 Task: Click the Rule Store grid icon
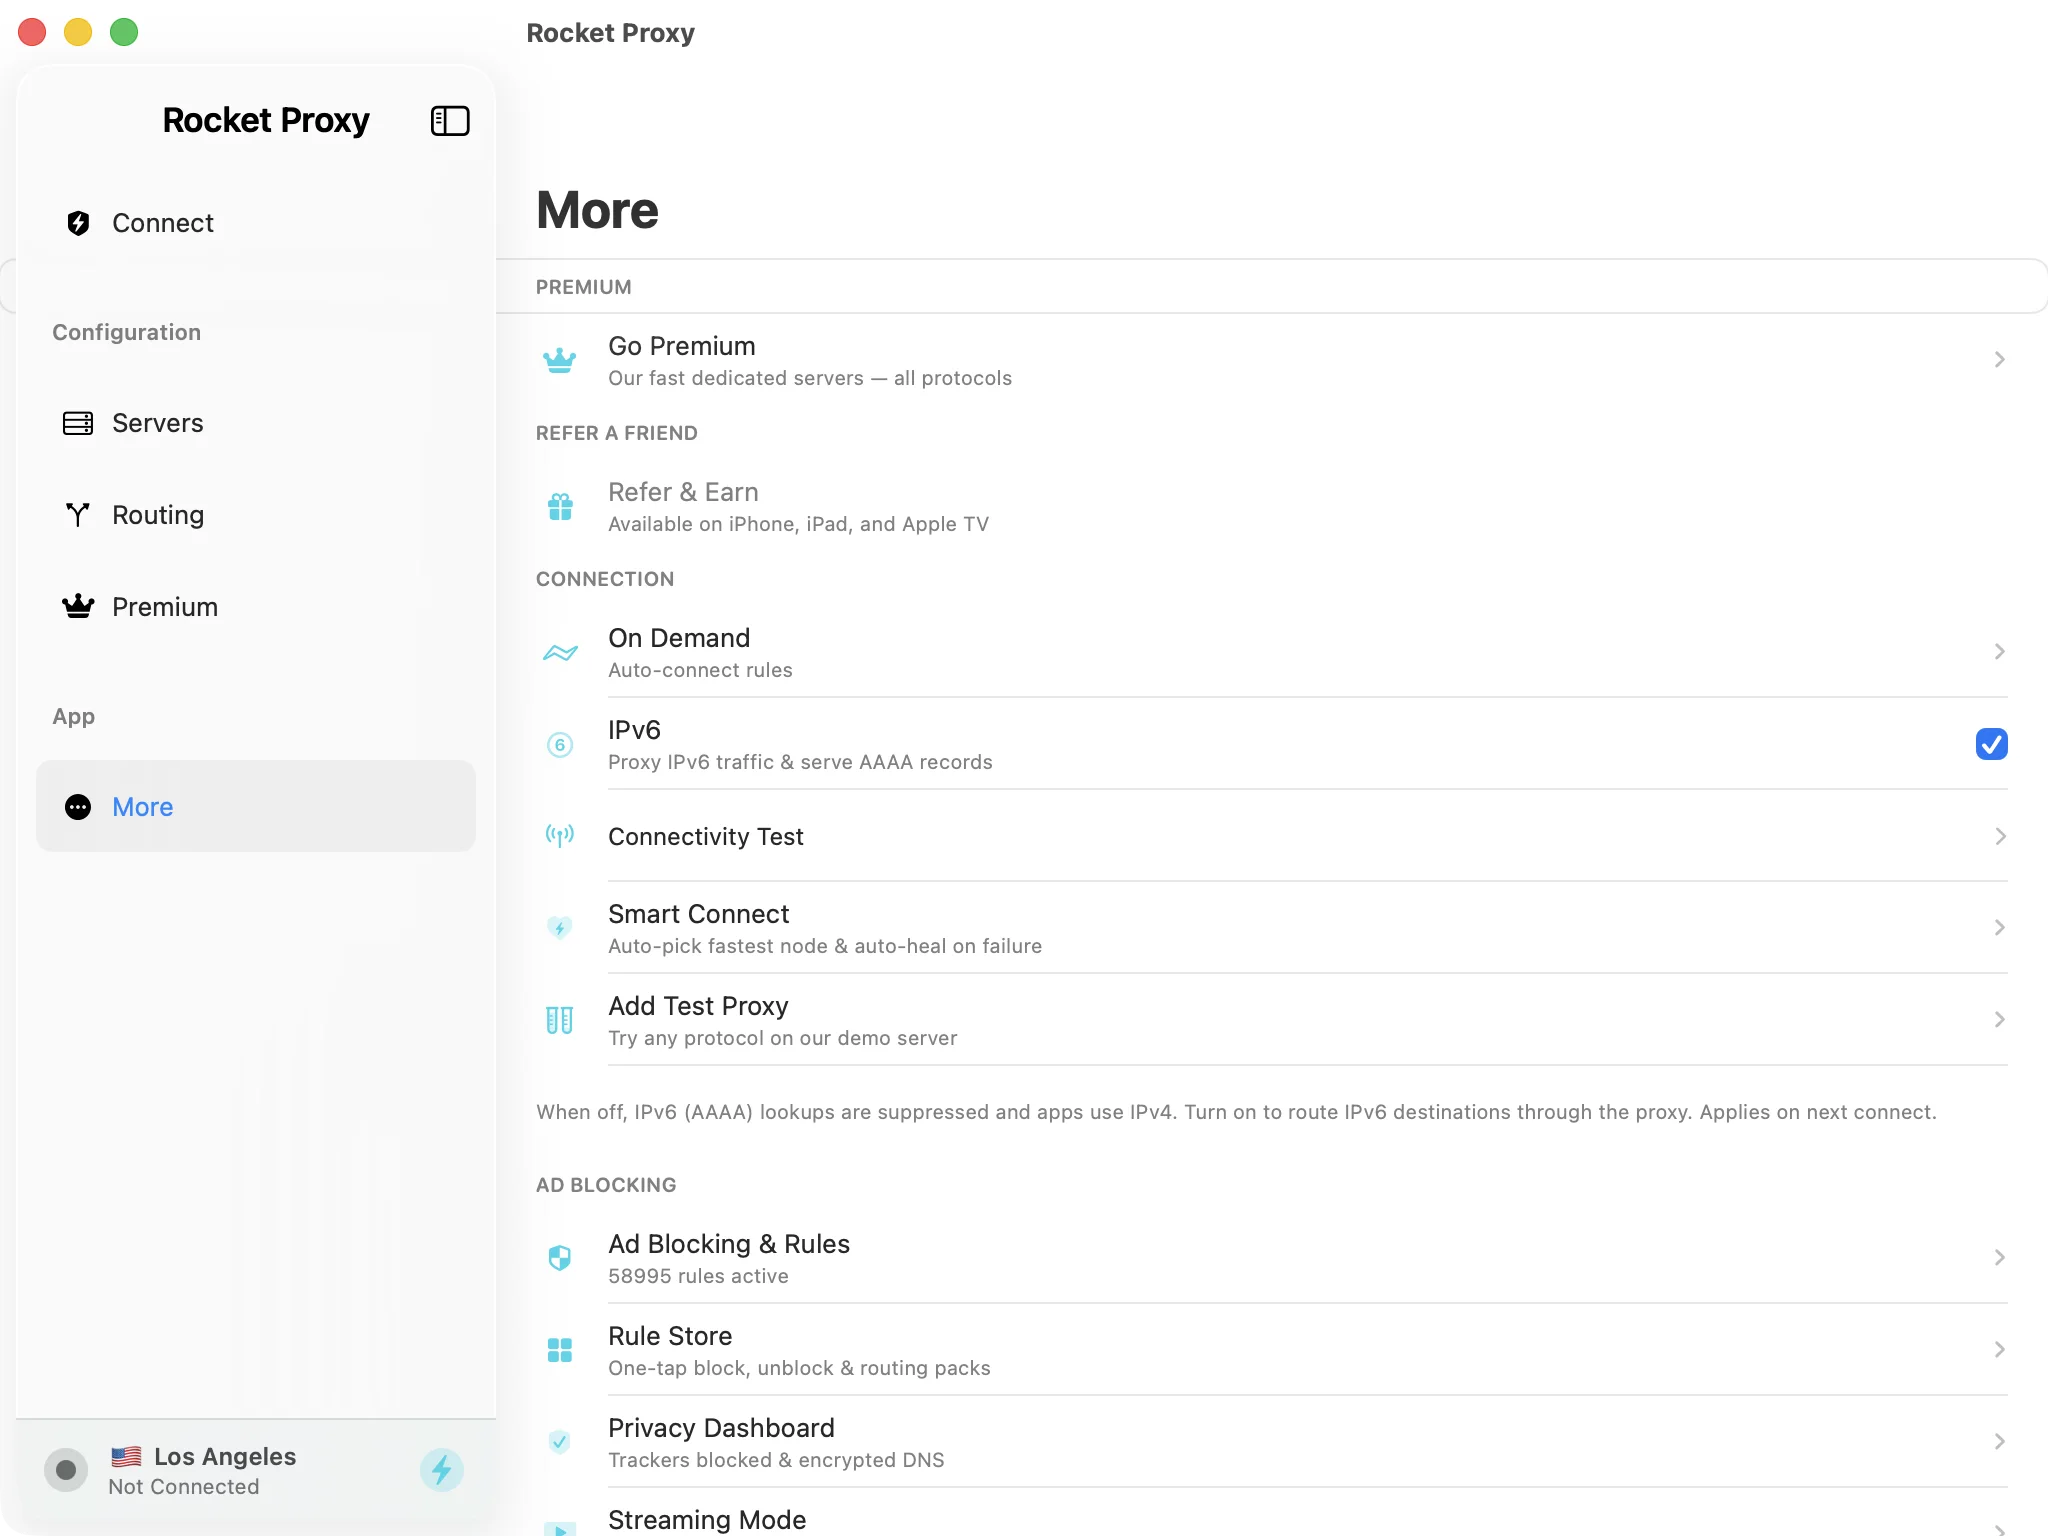click(560, 1350)
